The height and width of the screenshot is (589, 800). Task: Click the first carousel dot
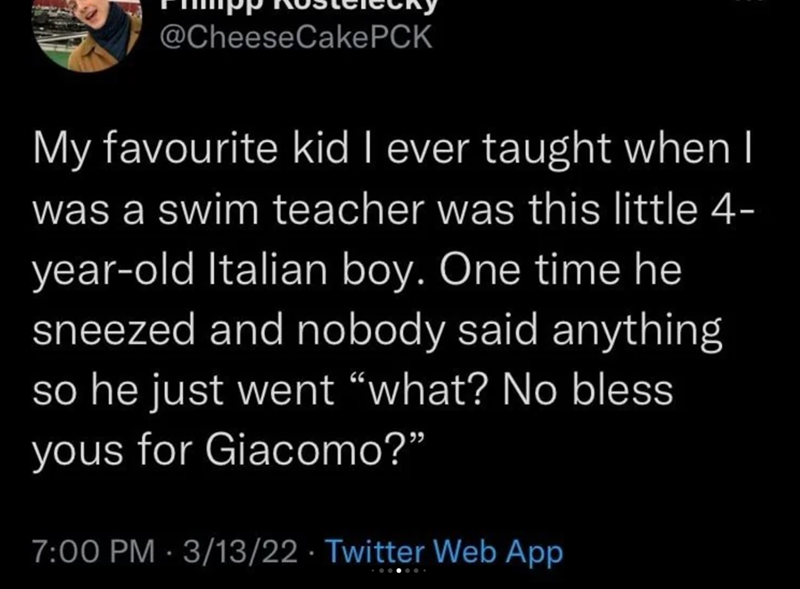click(382, 571)
